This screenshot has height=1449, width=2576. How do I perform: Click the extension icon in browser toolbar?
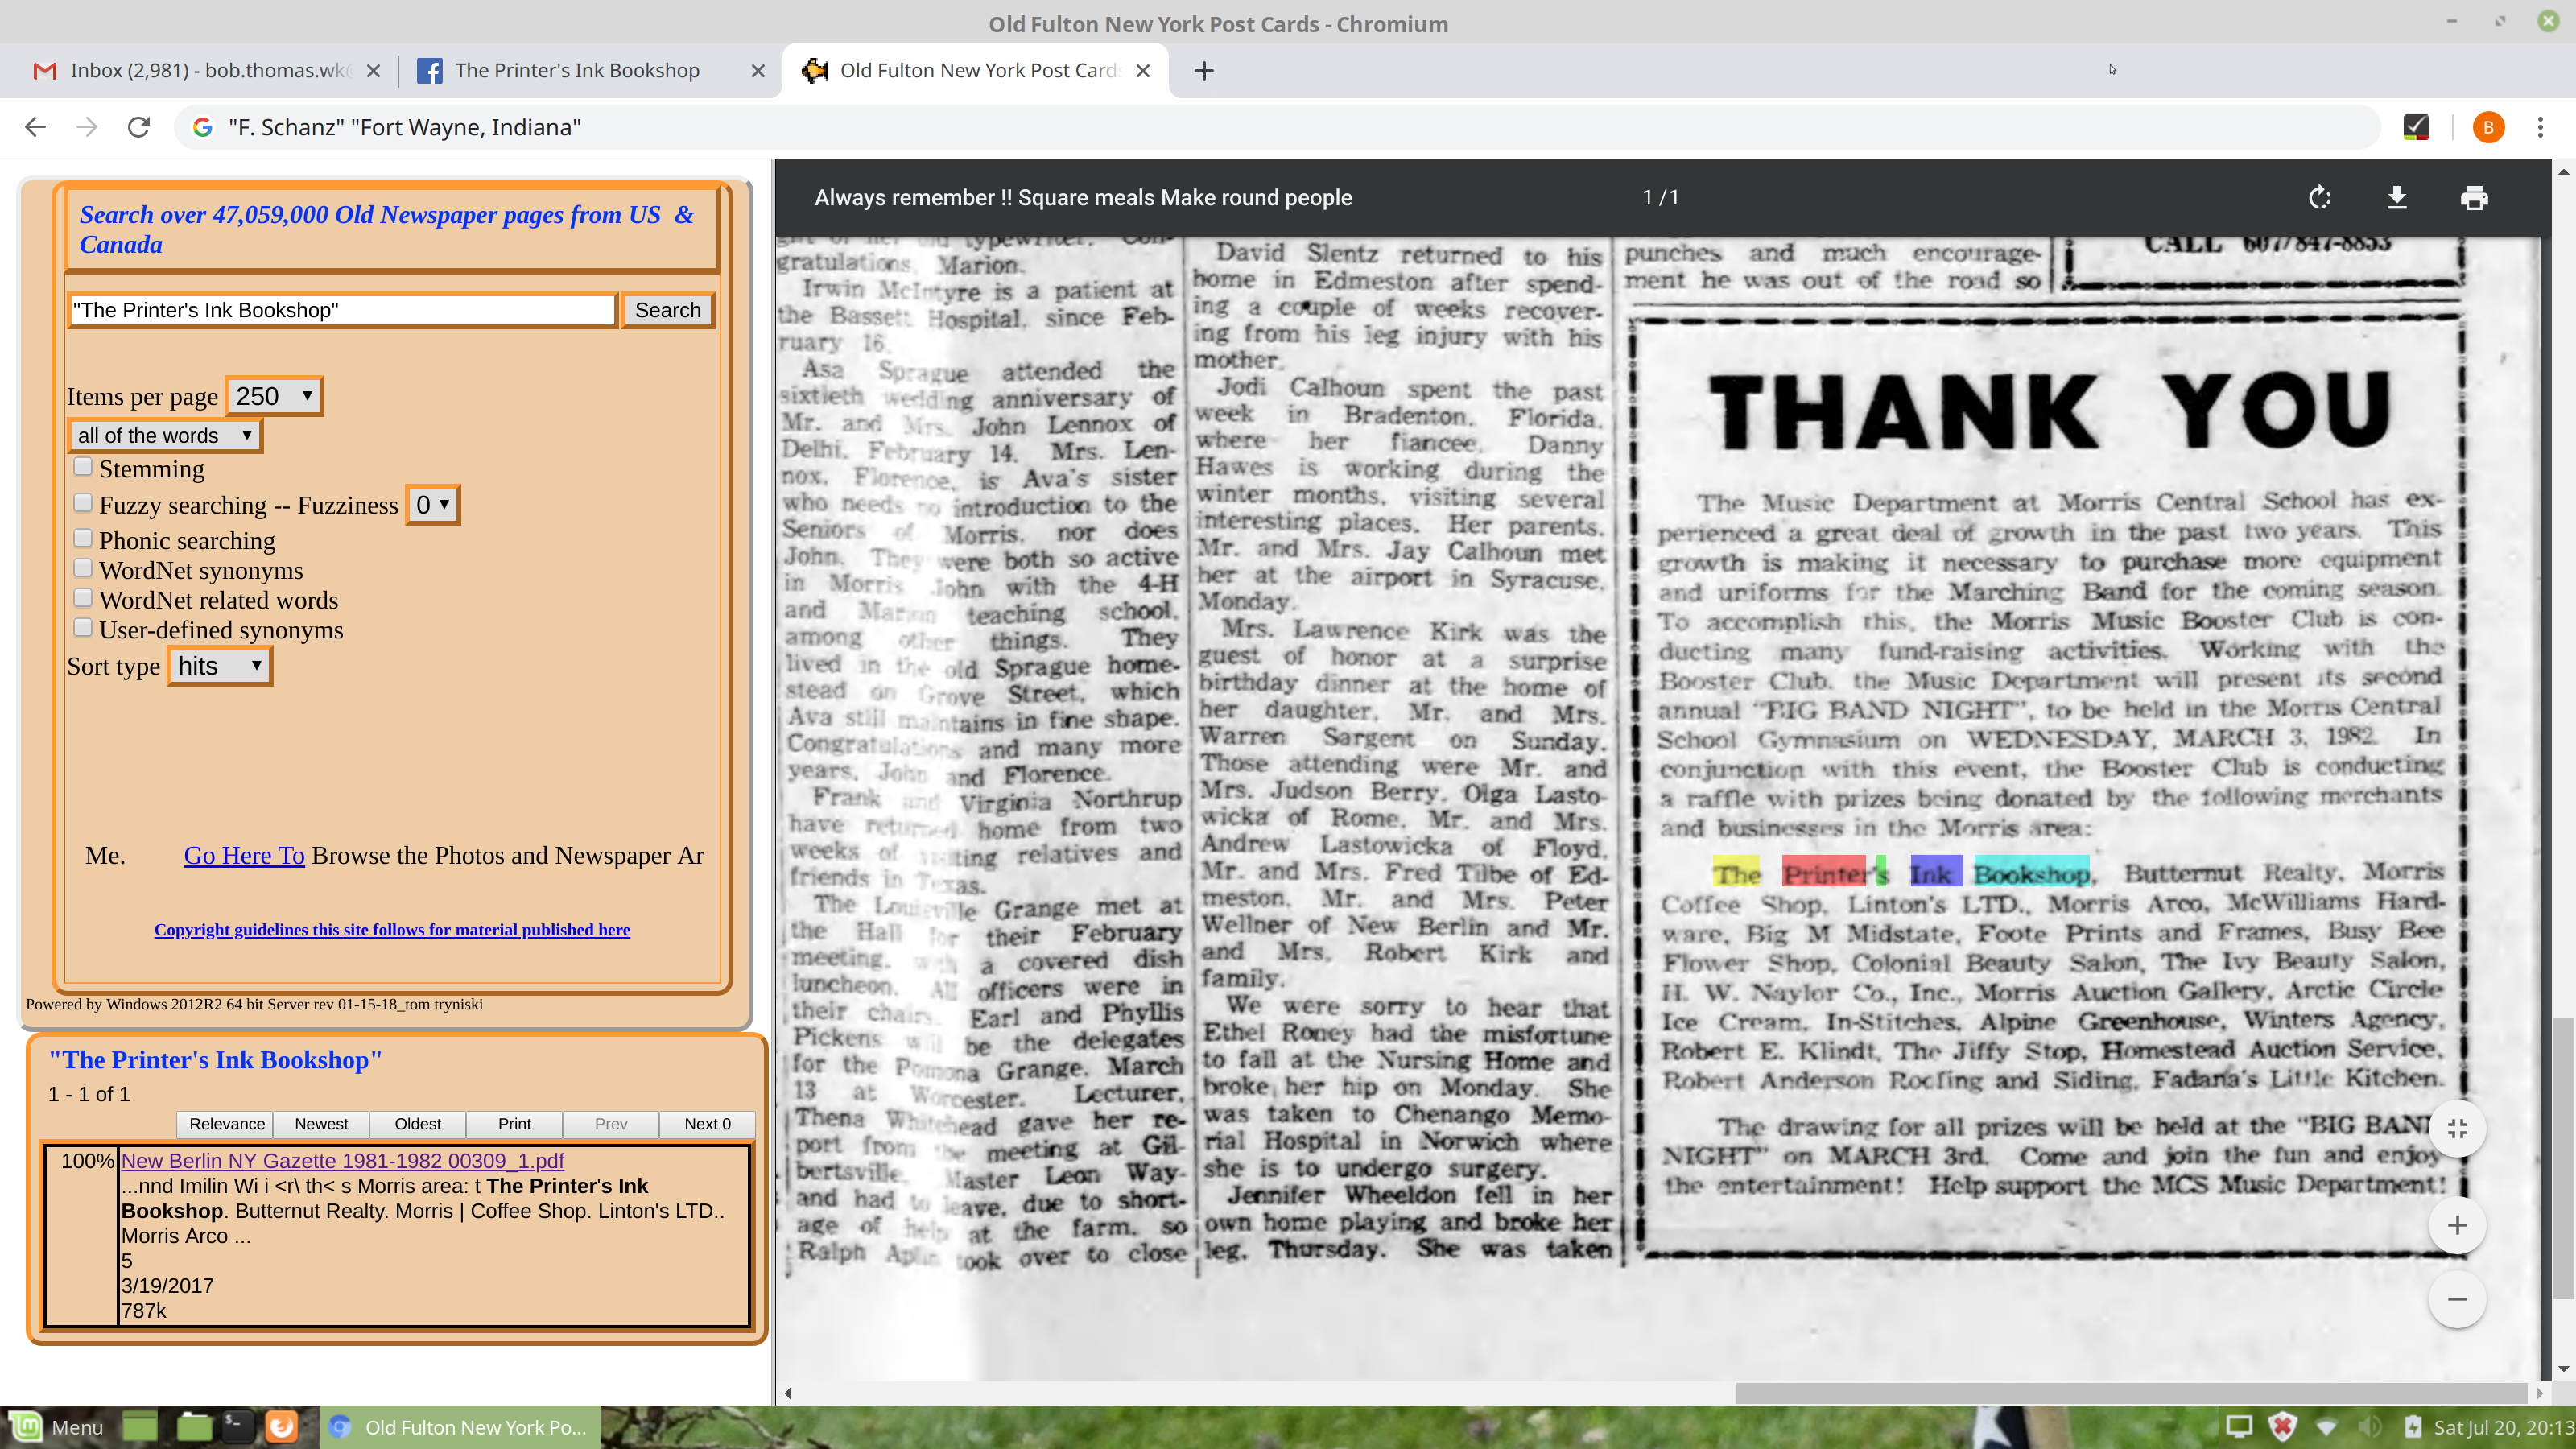pyautogui.click(x=2416, y=127)
